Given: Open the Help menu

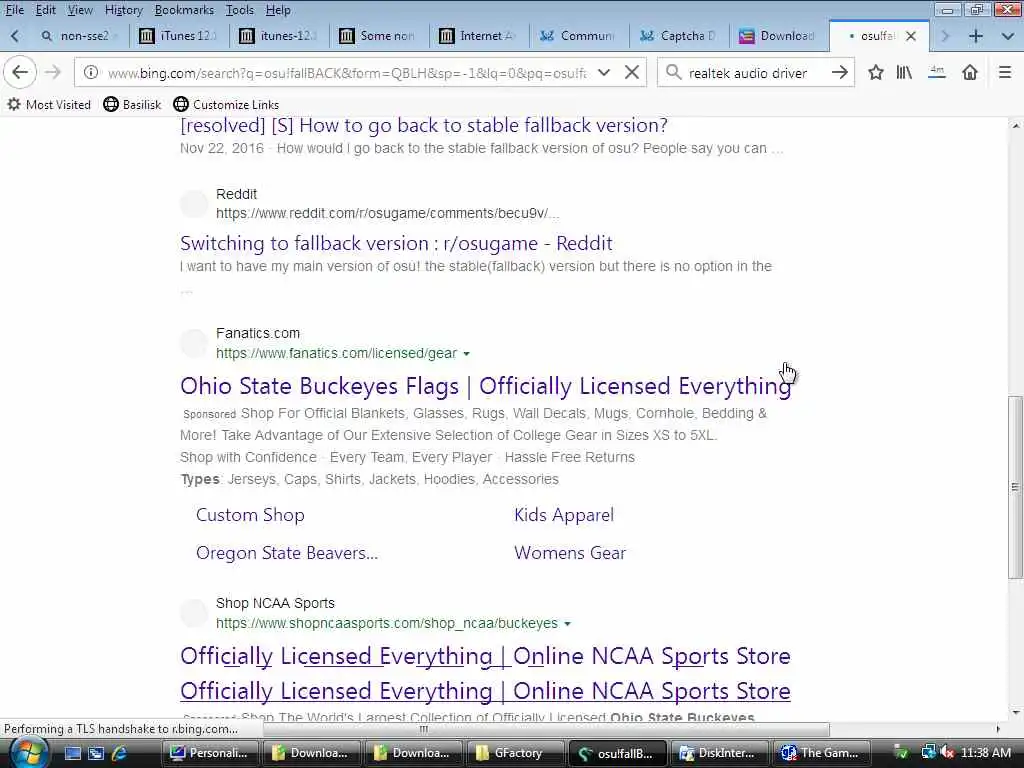Looking at the screenshot, I should (278, 10).
